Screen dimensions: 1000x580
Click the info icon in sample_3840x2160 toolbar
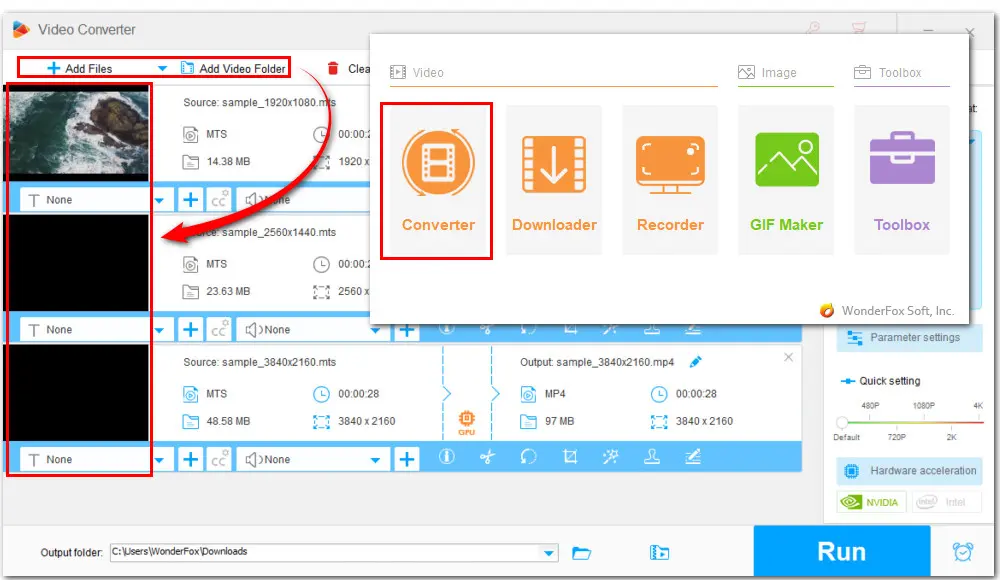446,457
